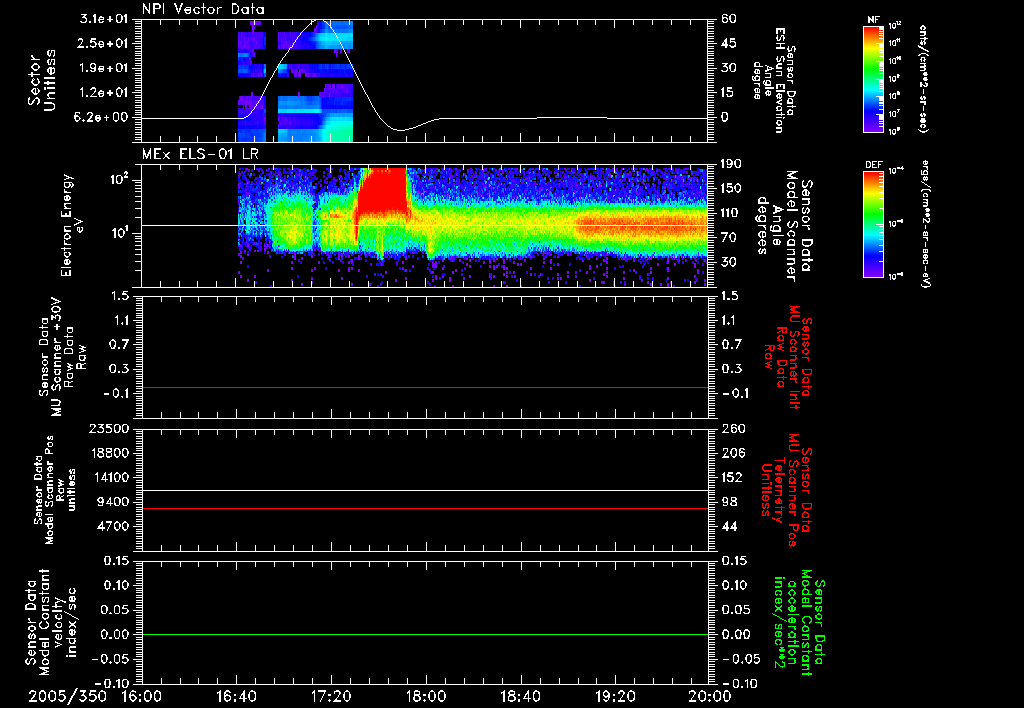Click the 9400 scanner position tick label

[113, 502]
